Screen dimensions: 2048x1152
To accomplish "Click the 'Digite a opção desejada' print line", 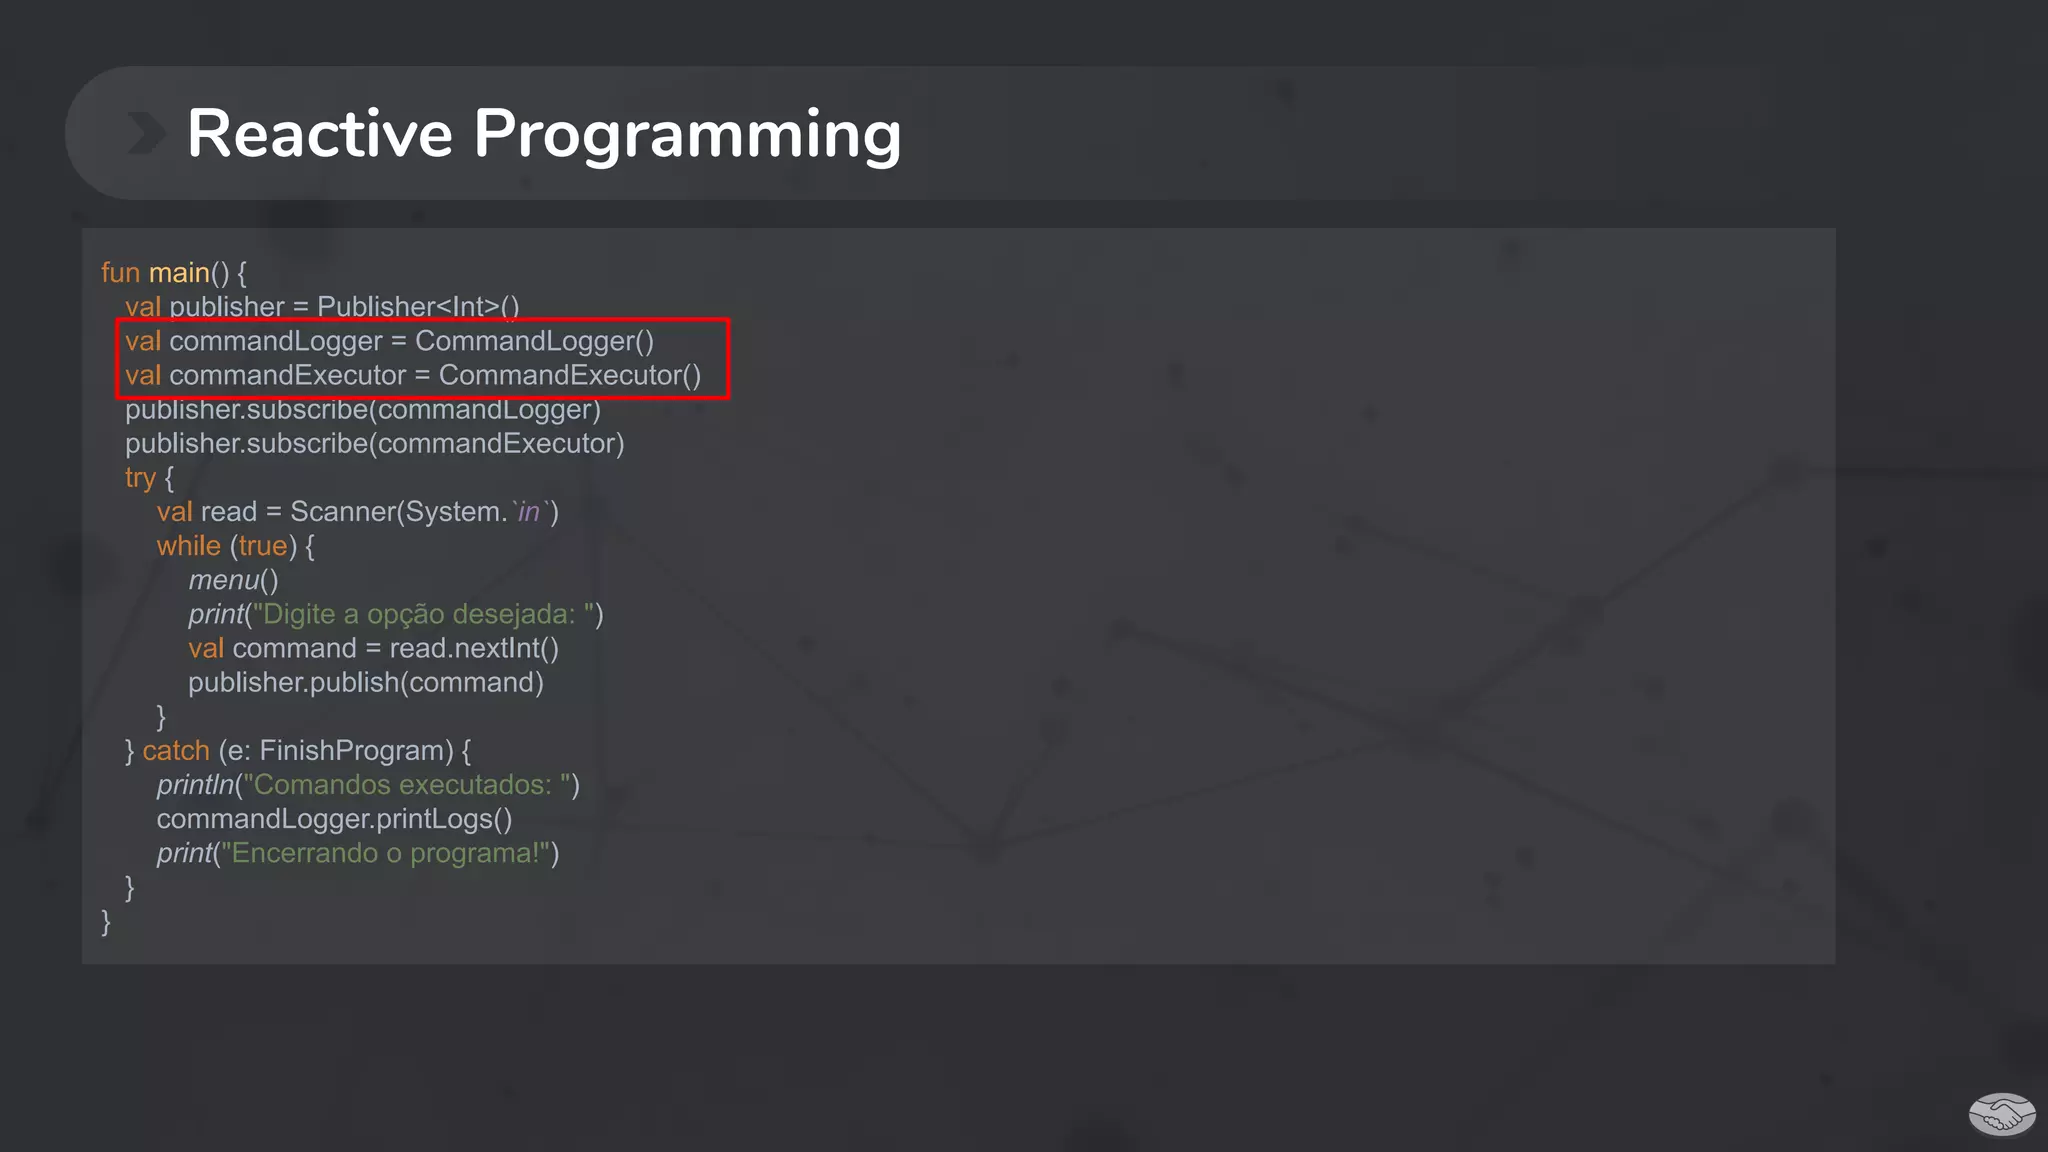I will [396, 614].
